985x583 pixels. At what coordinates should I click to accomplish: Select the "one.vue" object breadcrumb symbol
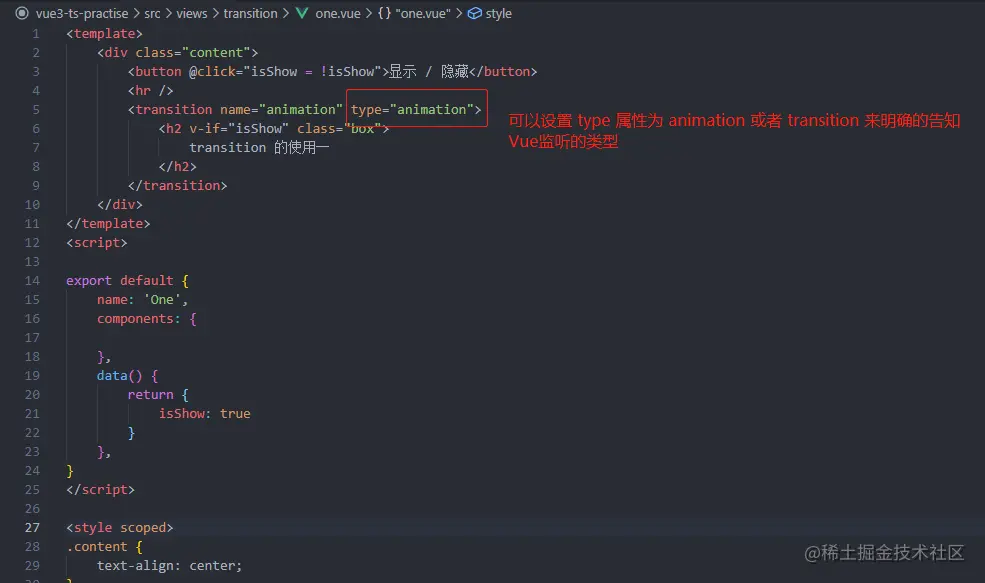tap(423, 13)
